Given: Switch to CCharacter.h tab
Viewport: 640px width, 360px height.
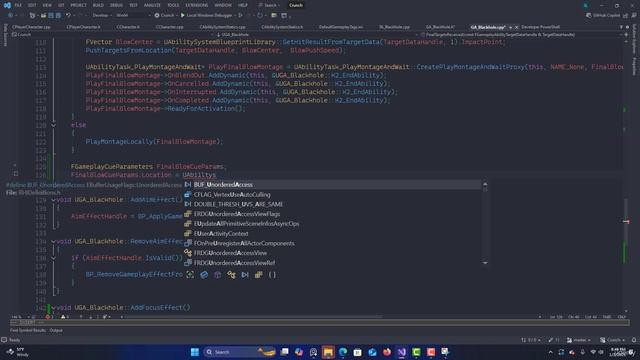Looking at the screenshot, I should (x=128, y=27).
